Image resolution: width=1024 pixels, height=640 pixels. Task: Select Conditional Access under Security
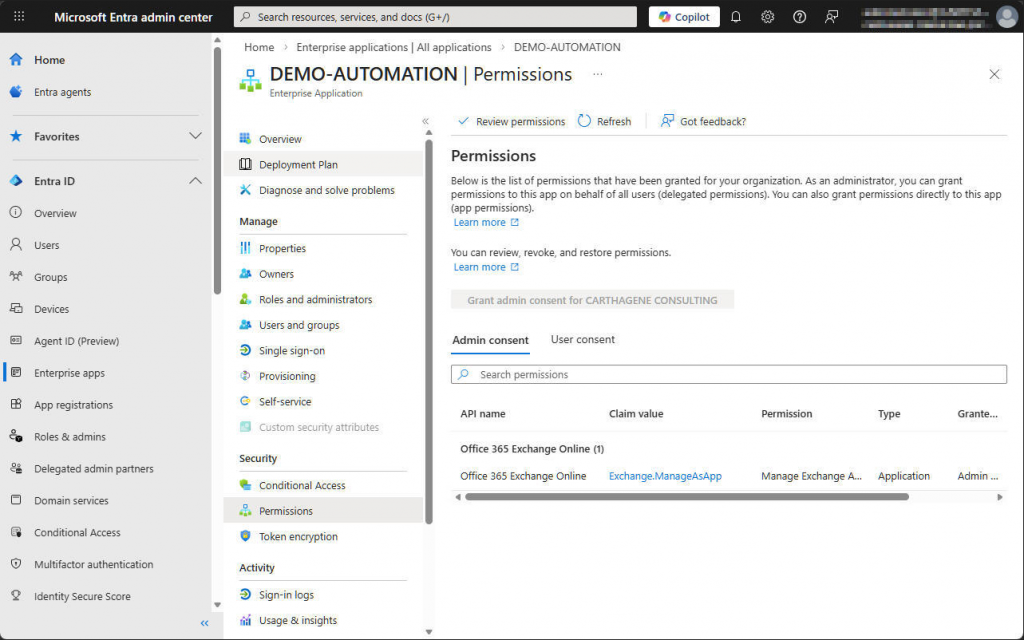[x=302, y=484]
